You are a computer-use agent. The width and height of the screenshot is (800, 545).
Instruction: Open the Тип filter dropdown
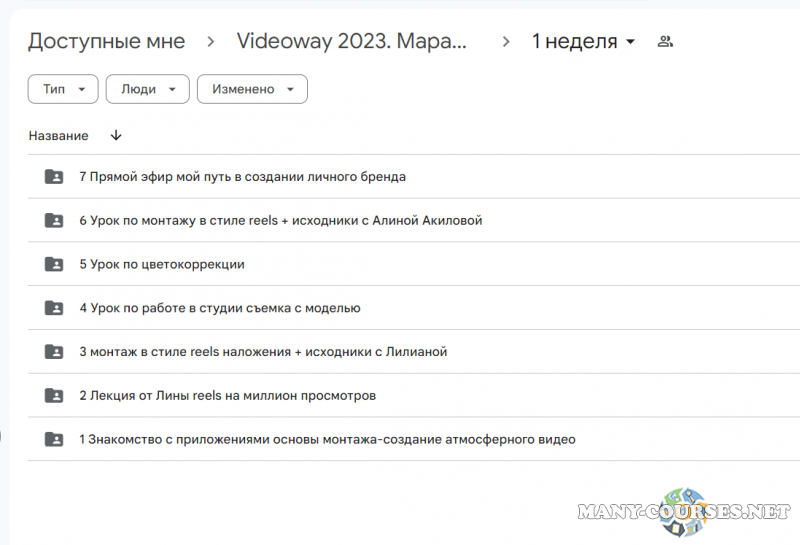63,89
